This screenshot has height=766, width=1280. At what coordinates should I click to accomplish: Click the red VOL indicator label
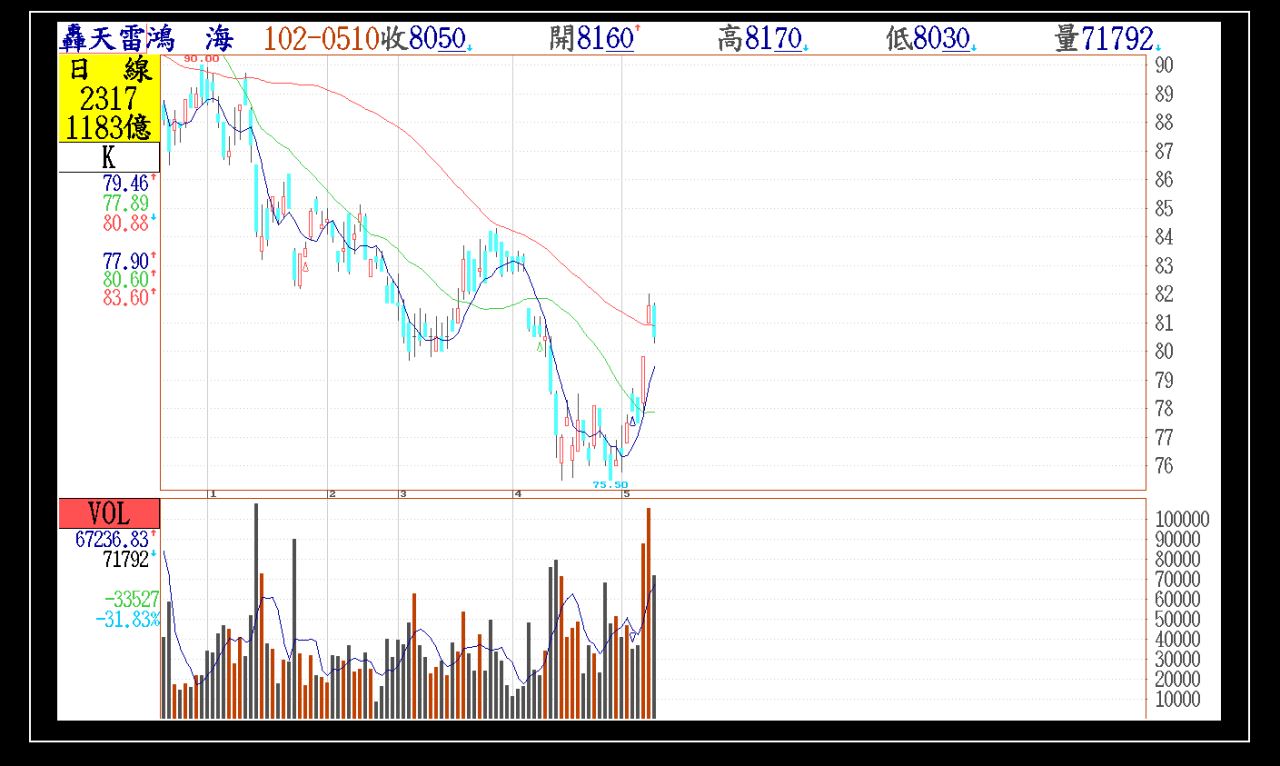108,514
